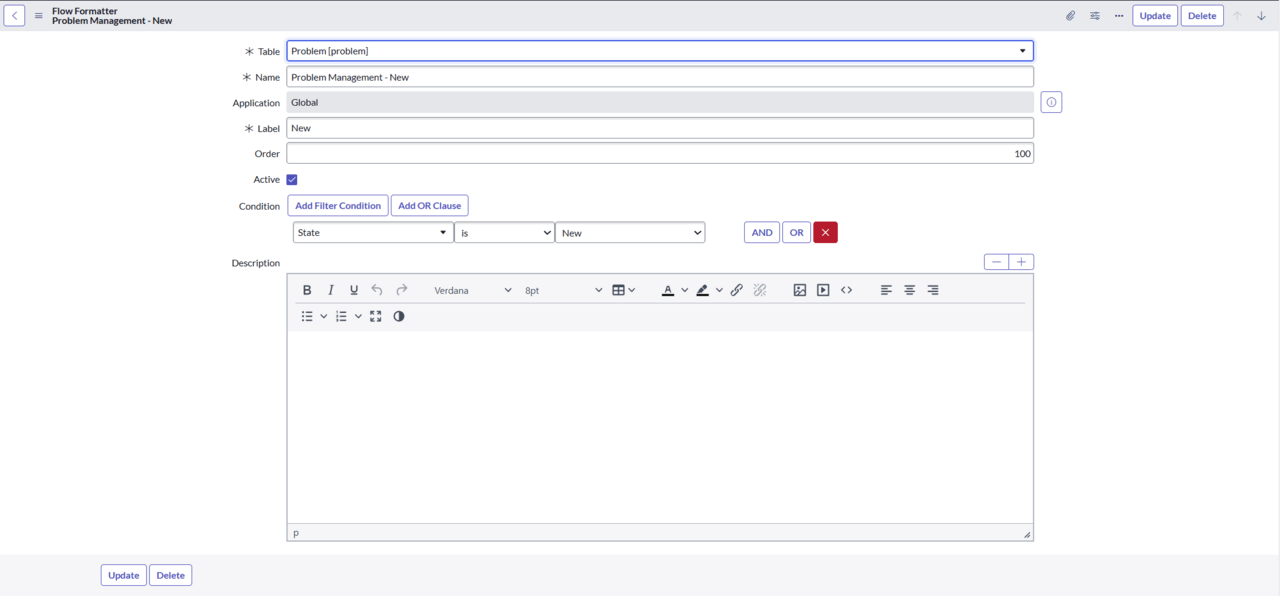Open the personalize form settings icon
This screenshot has height=596, width=1280.
tap(1095, 16)
